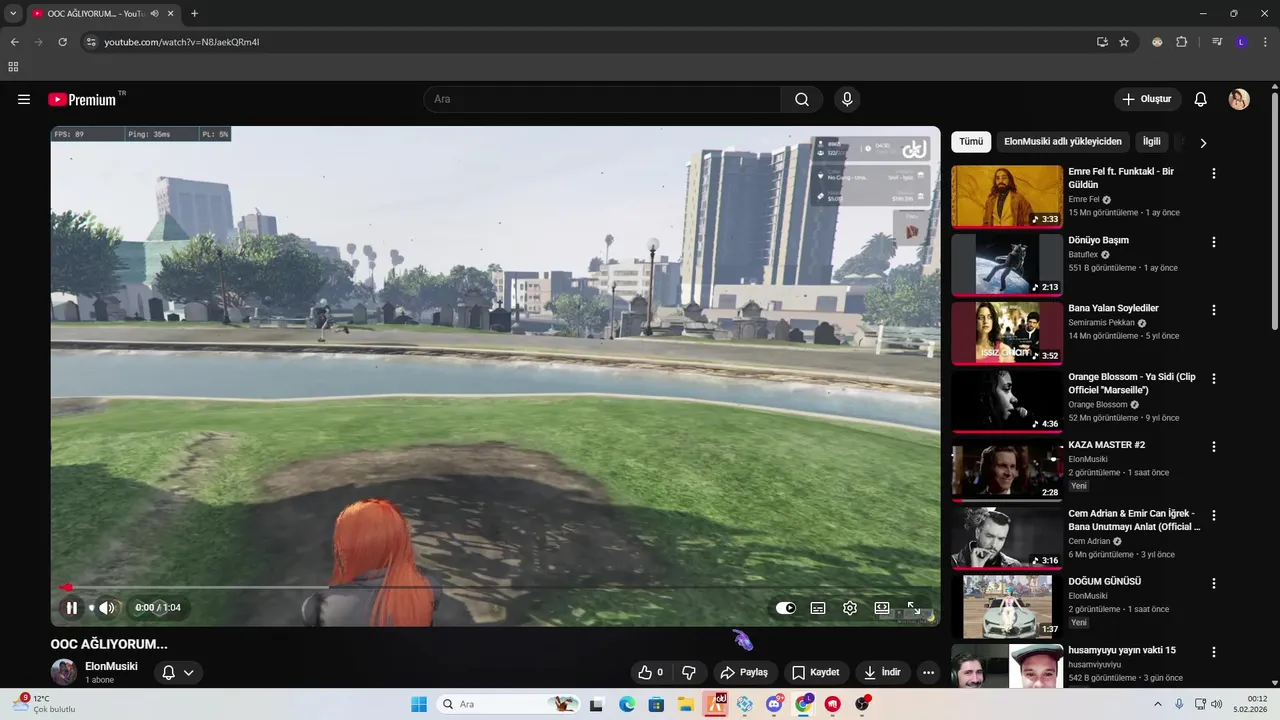Reload the page in browser toolbar
1280x720 pixels.
click(x=62, y=42)
